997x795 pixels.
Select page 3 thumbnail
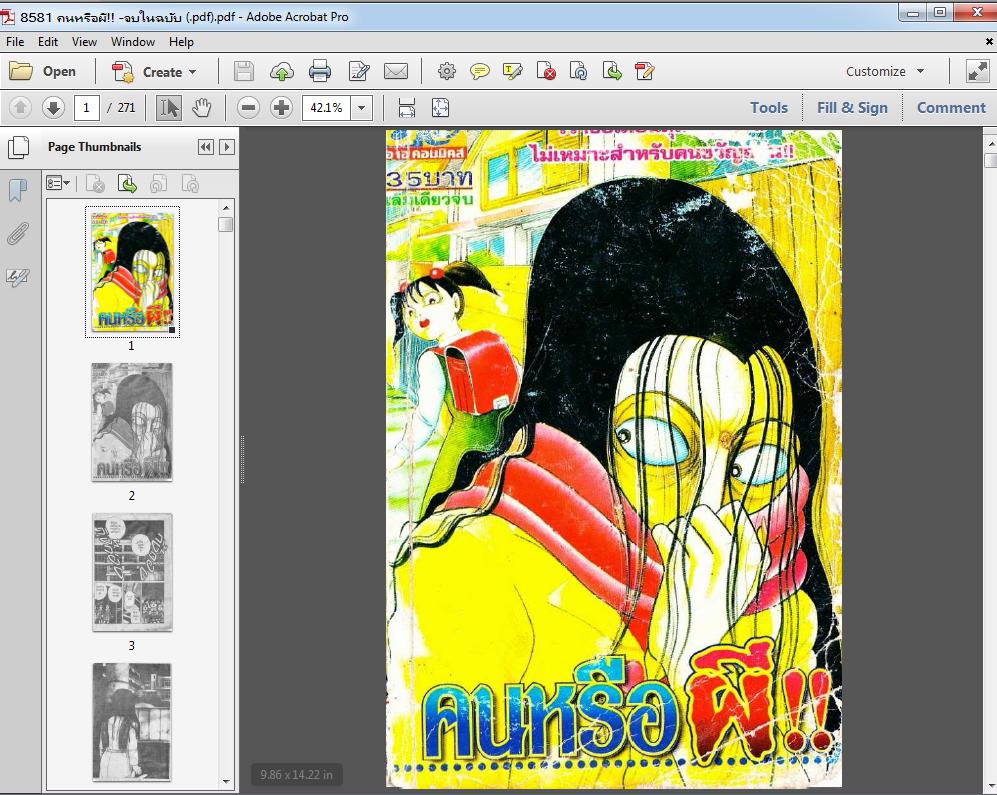[132, 572]
